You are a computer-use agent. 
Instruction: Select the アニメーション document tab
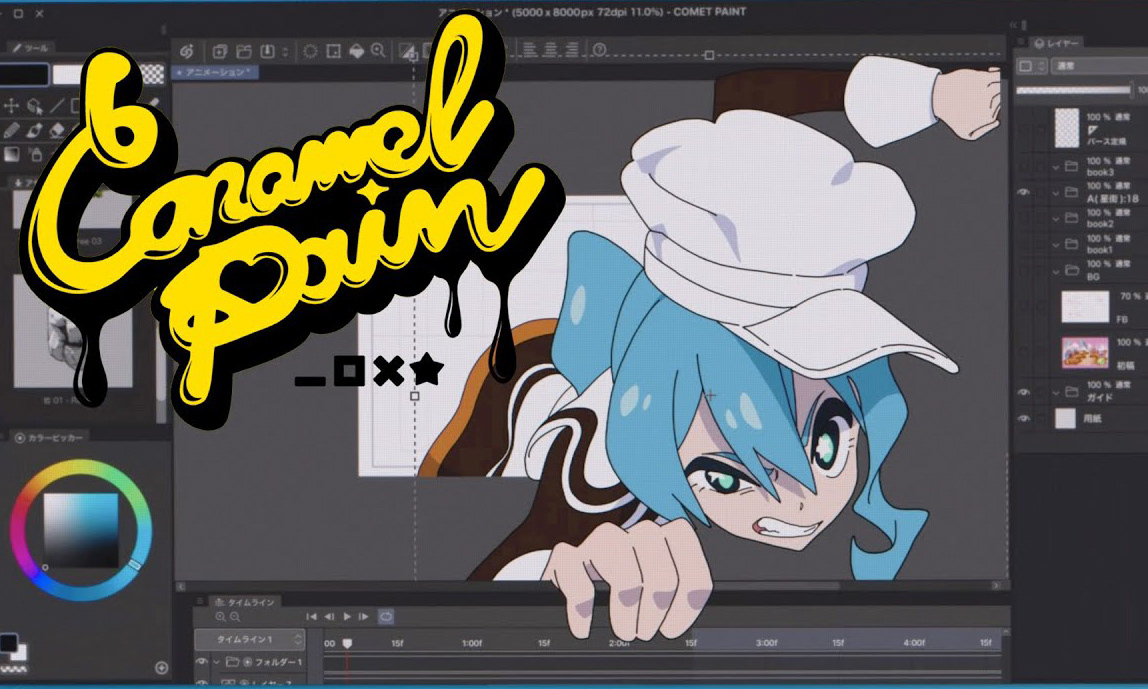pos(215,72)
